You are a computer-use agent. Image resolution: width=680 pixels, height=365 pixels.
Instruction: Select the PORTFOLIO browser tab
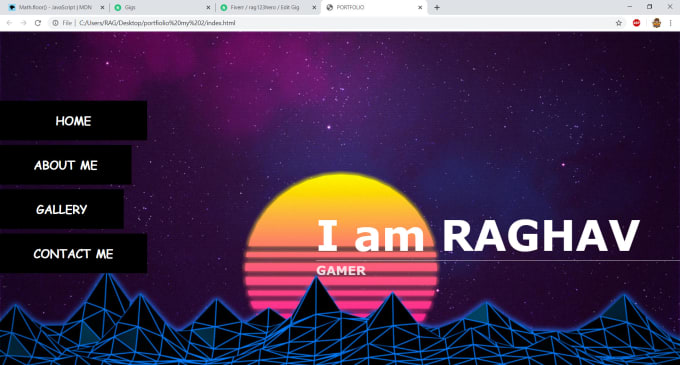(373, 7)
